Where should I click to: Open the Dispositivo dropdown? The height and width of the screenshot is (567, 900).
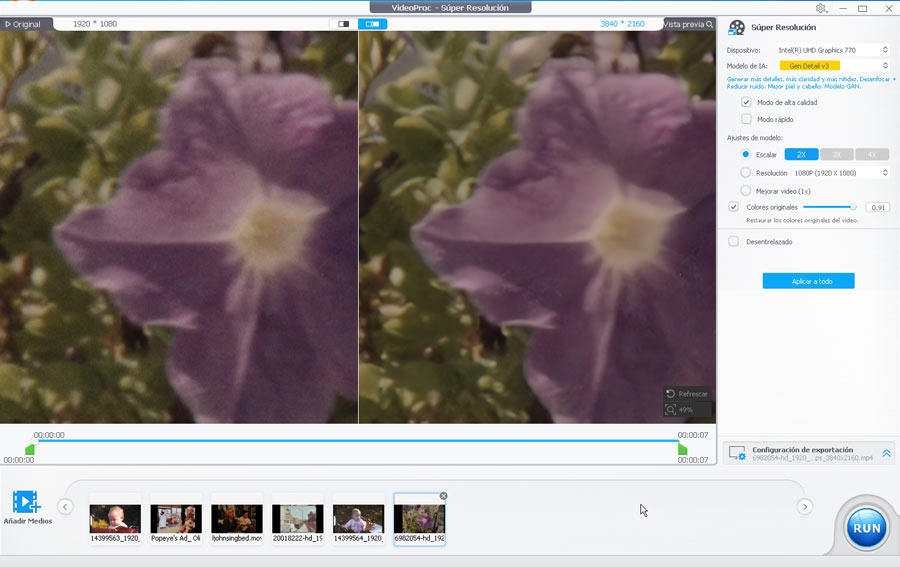(x=833, y=50)
